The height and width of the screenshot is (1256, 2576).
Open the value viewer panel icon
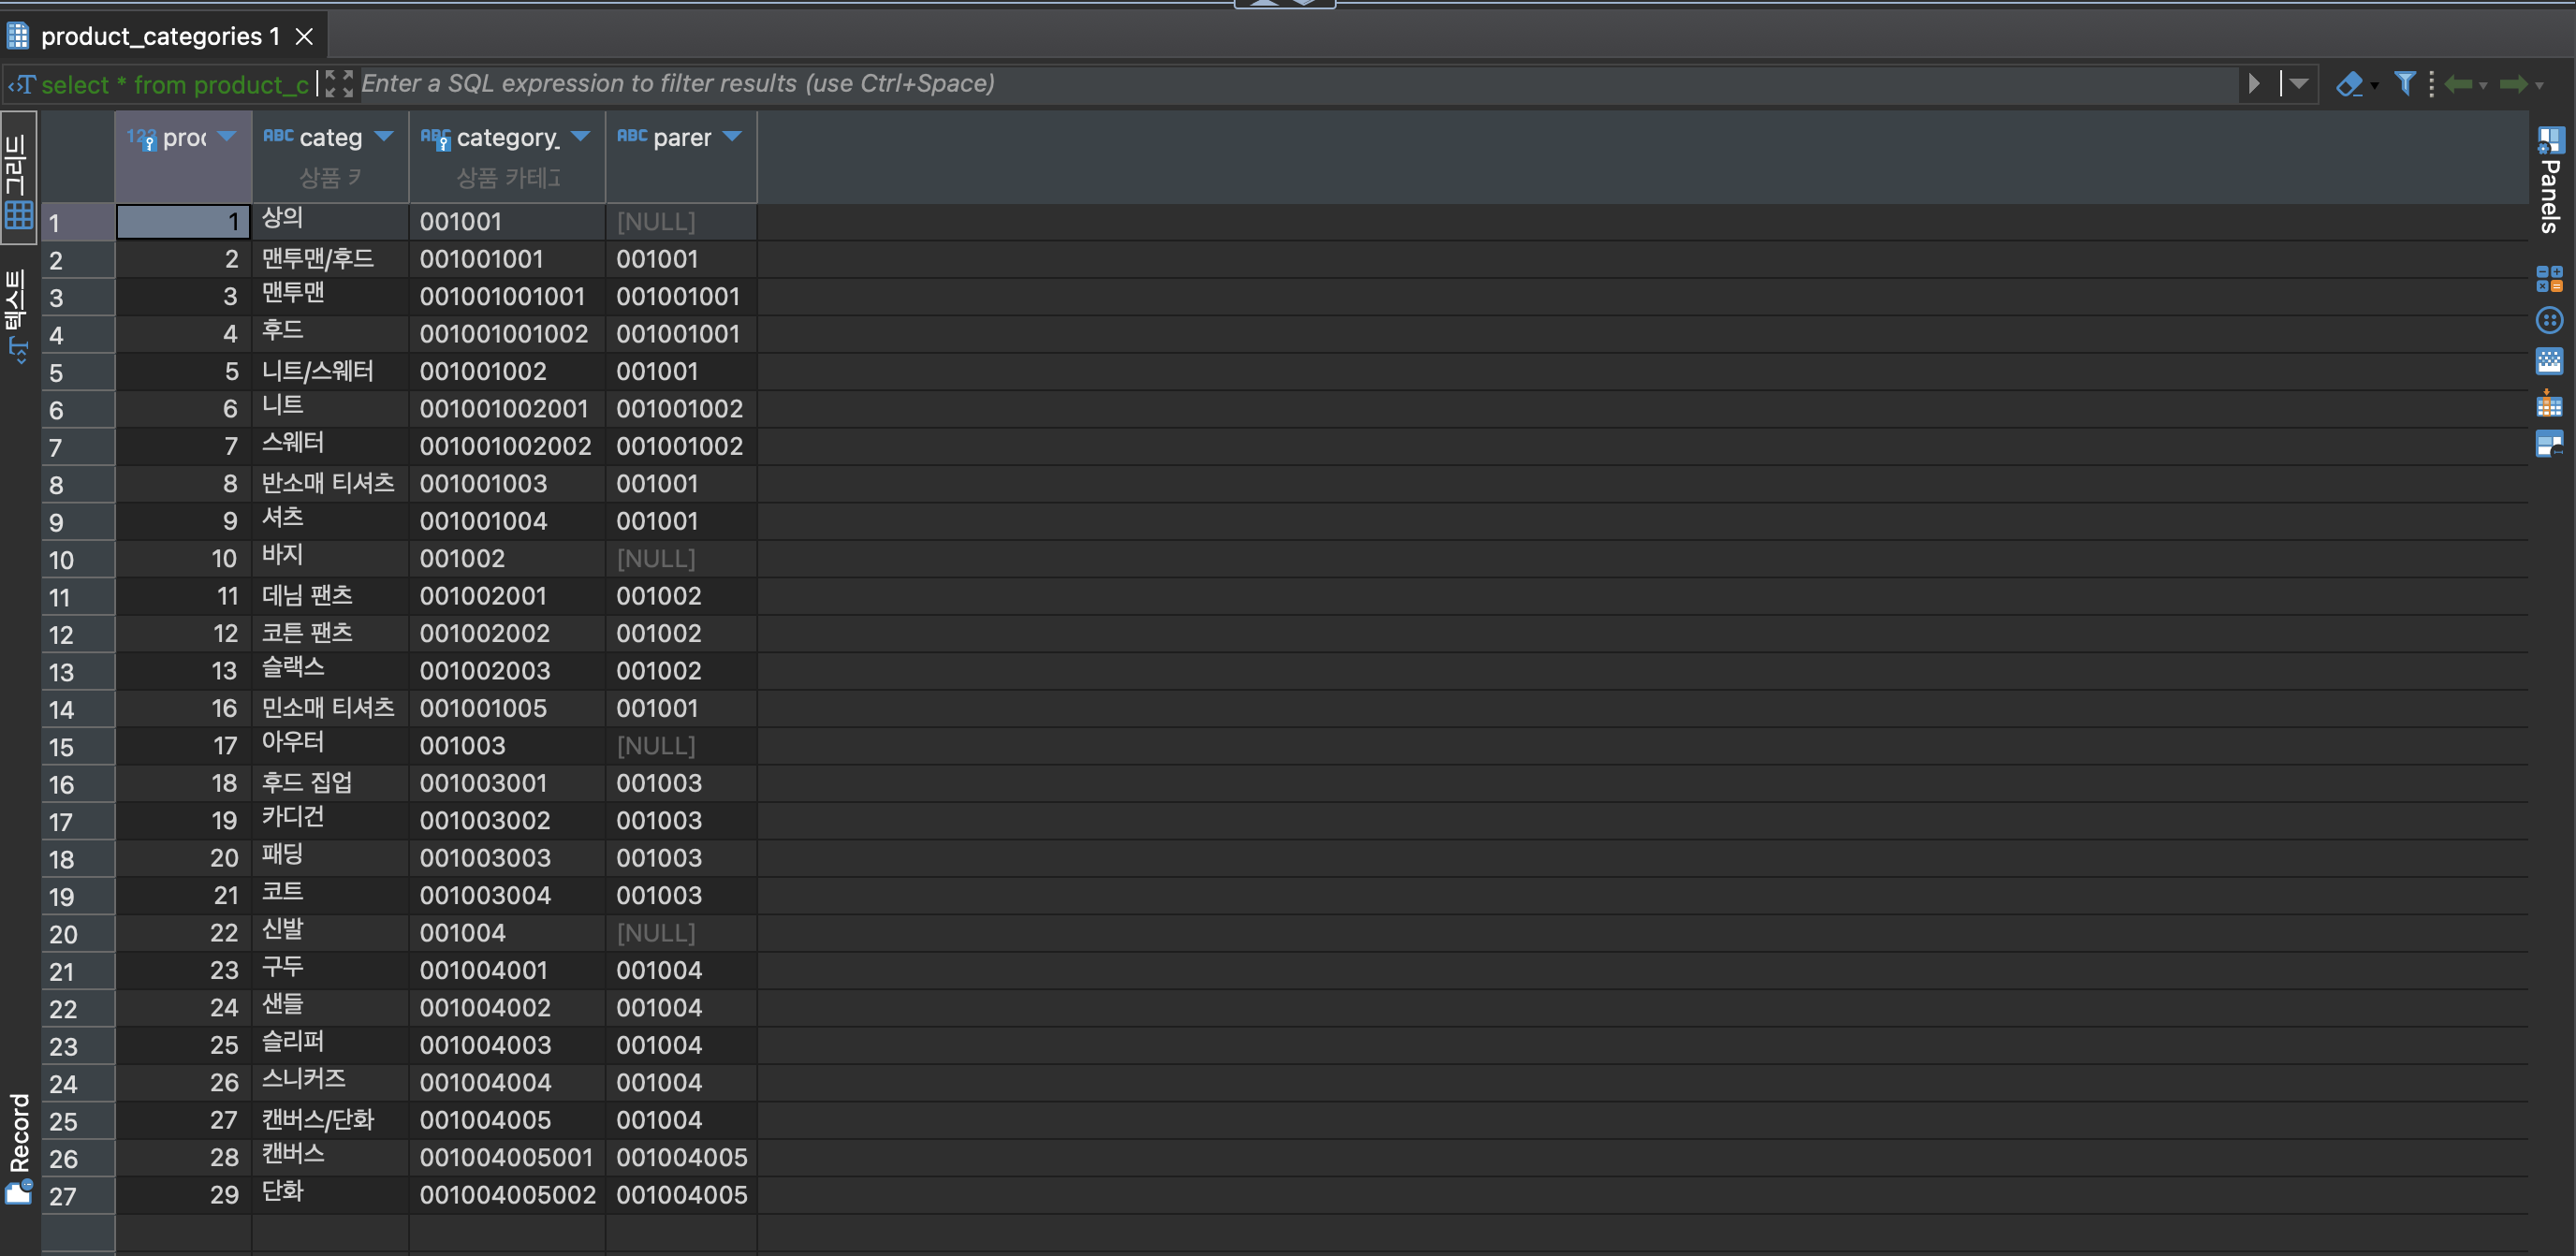2549,361
